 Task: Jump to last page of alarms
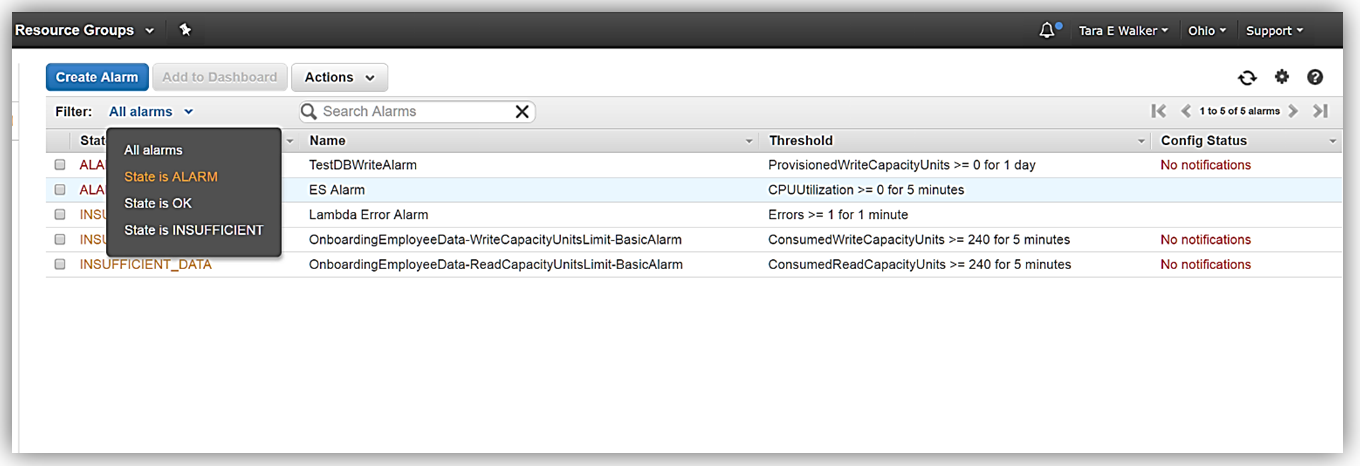pos(1320,111)
